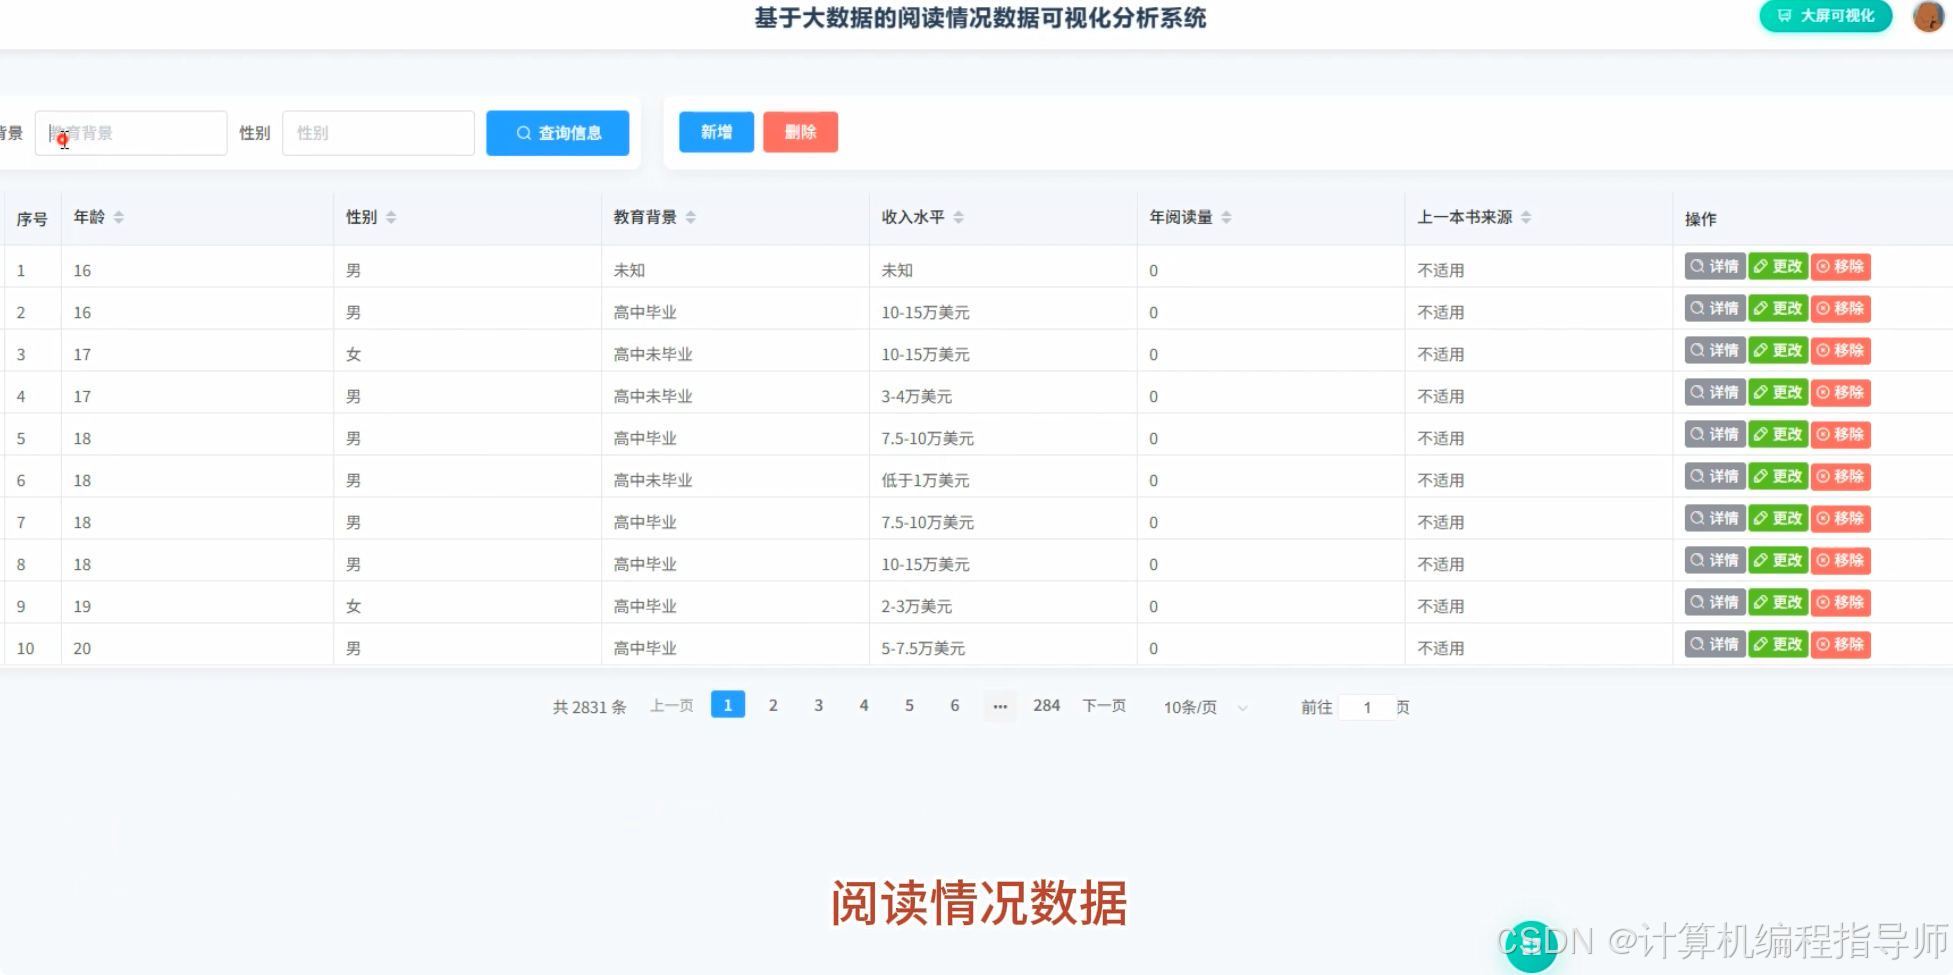Go to next page via 下一页

click(1103, 705)
